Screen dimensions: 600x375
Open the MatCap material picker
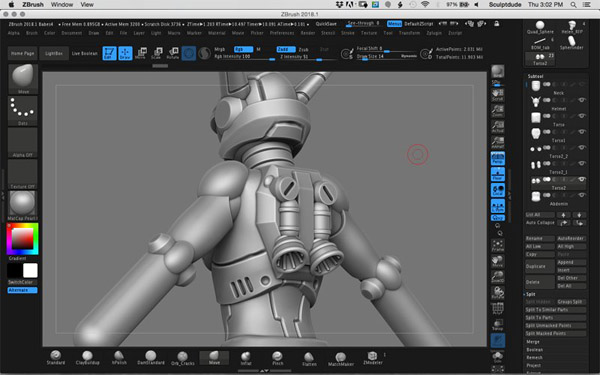pos(23,205)
